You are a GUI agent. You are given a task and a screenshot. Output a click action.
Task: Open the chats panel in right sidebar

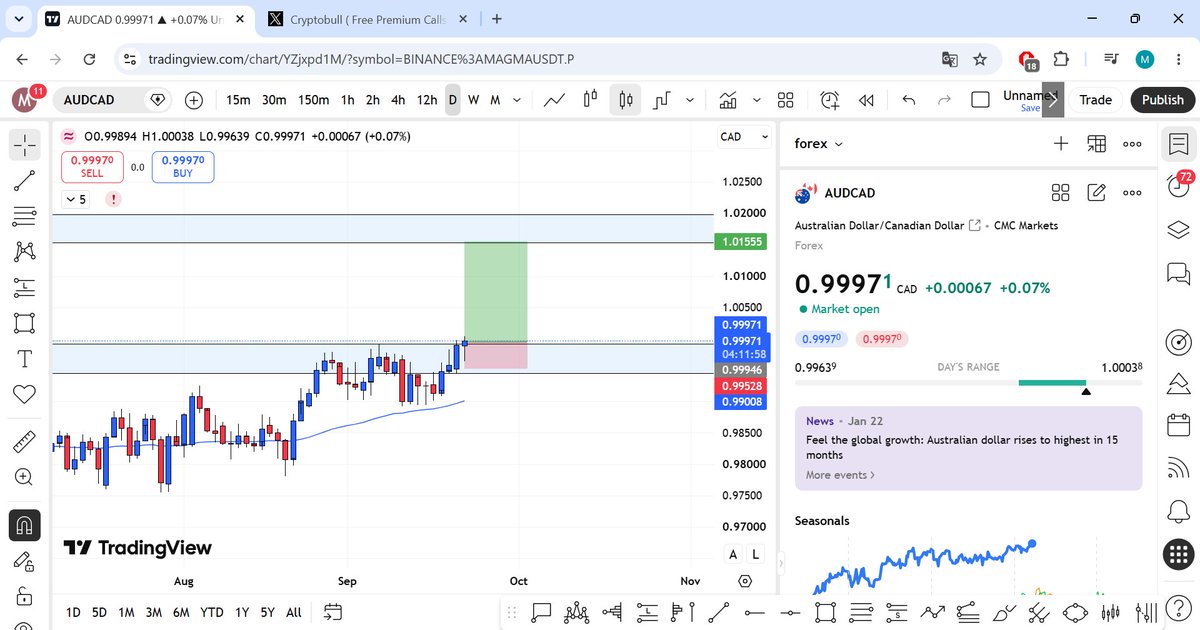pos(1179,272)
